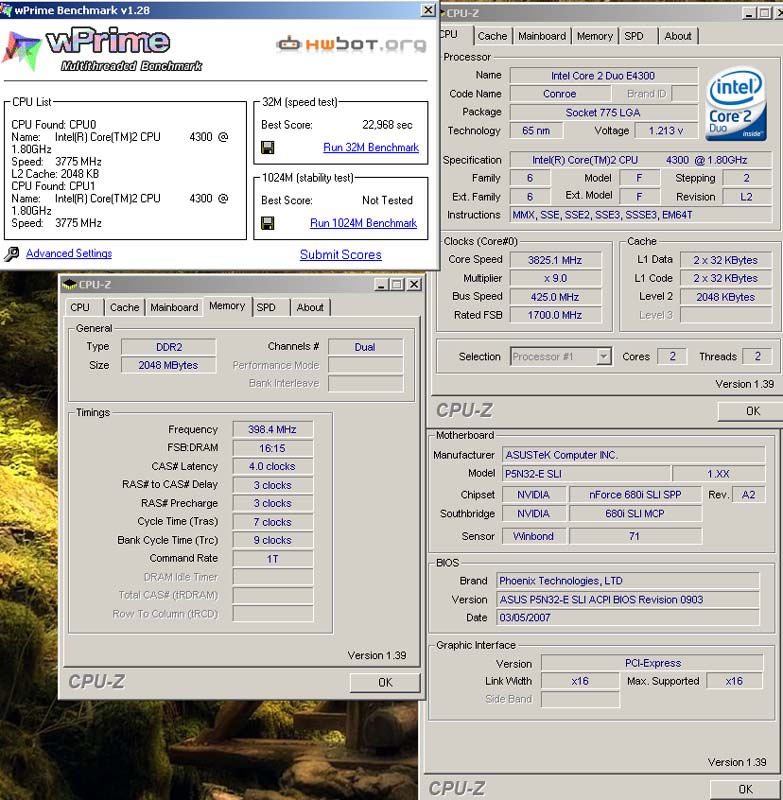
Task: Click the memory Size value 2048 MBytes
Action: click(x=169, y=365)
